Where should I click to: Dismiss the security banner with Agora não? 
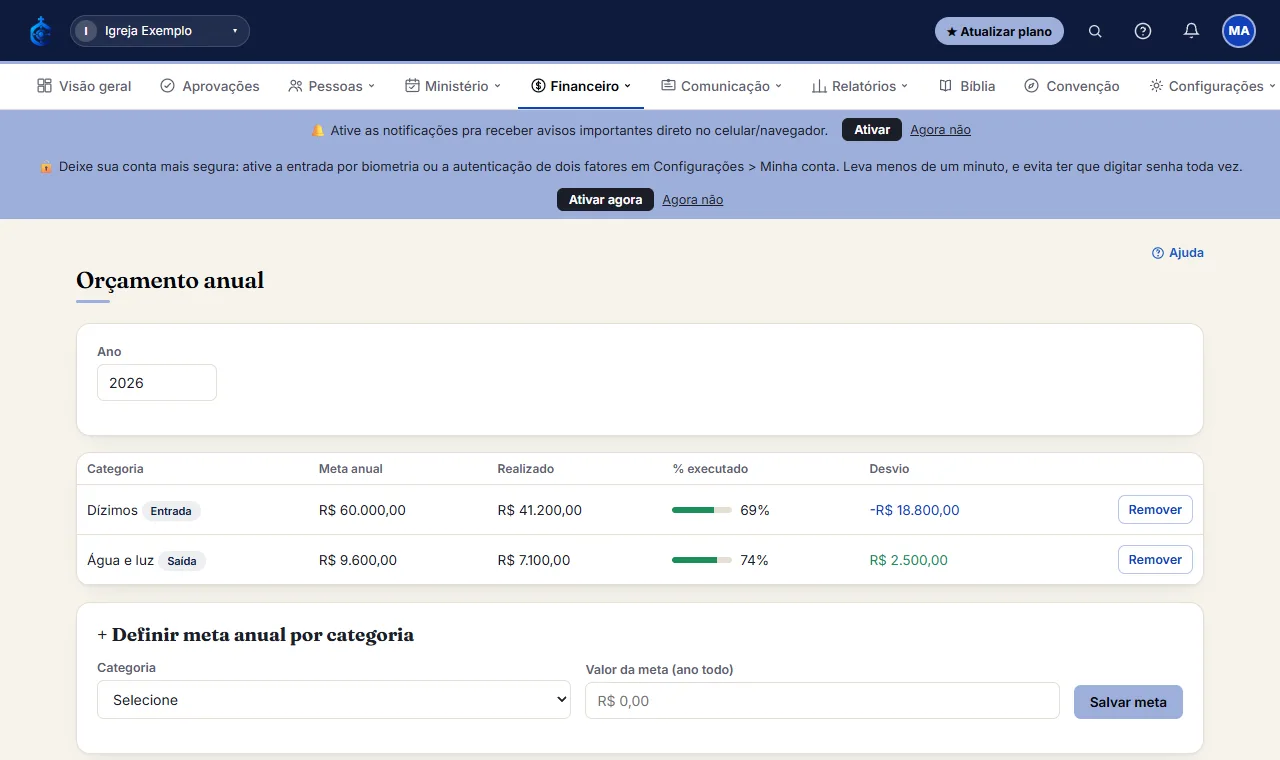click(692, 200)
